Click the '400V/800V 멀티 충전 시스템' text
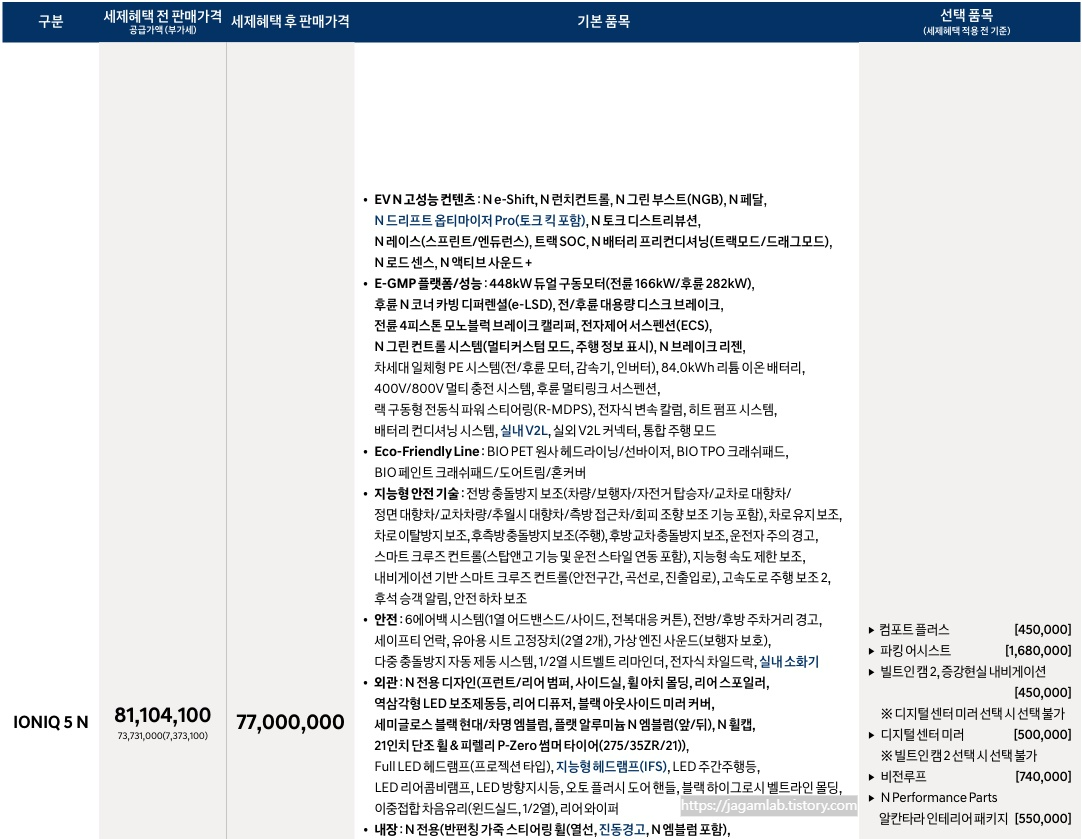 (x=453, y=388)
